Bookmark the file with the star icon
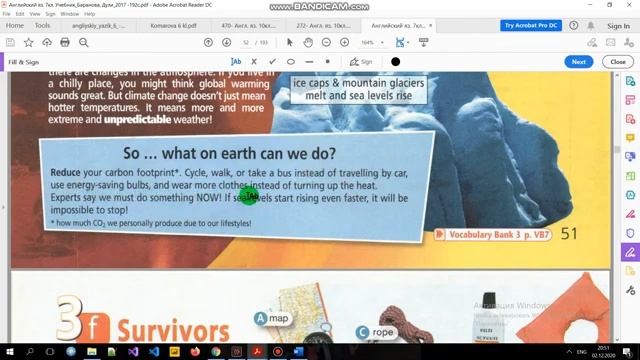This screenshot has height=360, width=640. pyautogui.click(x=29, y=42)
